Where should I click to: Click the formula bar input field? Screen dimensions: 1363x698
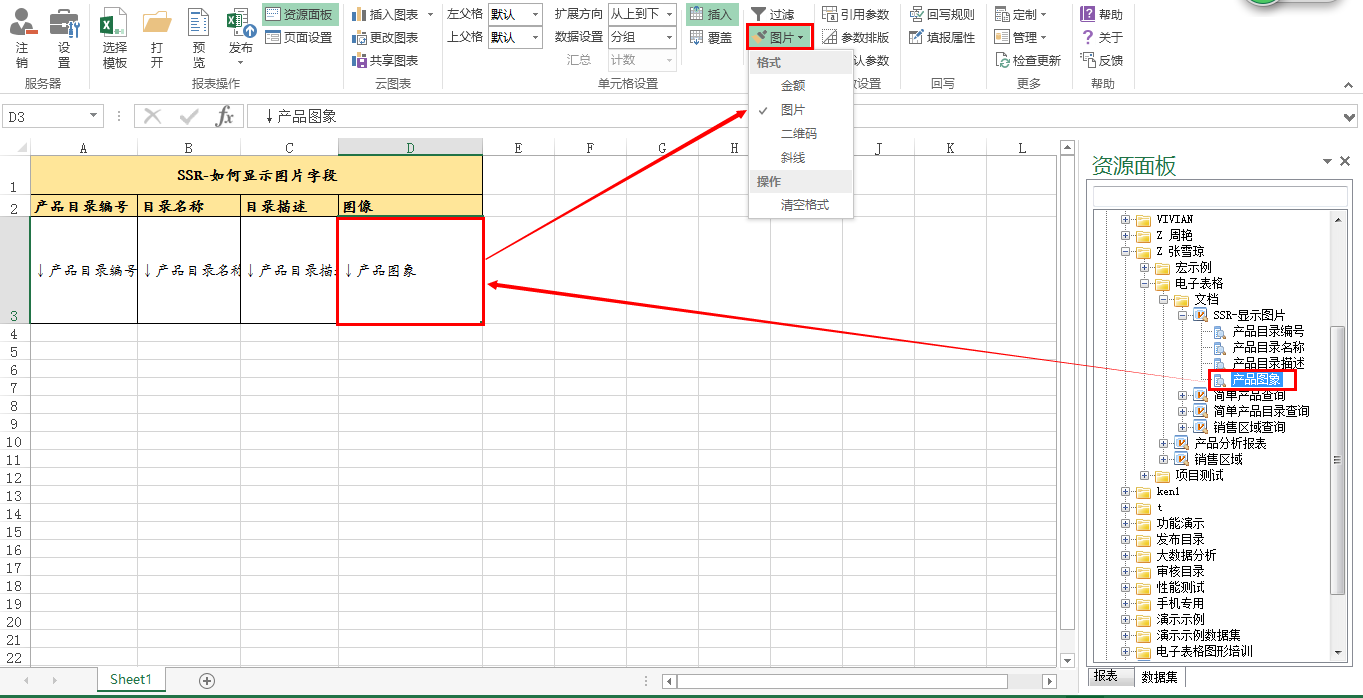(792, 116)
